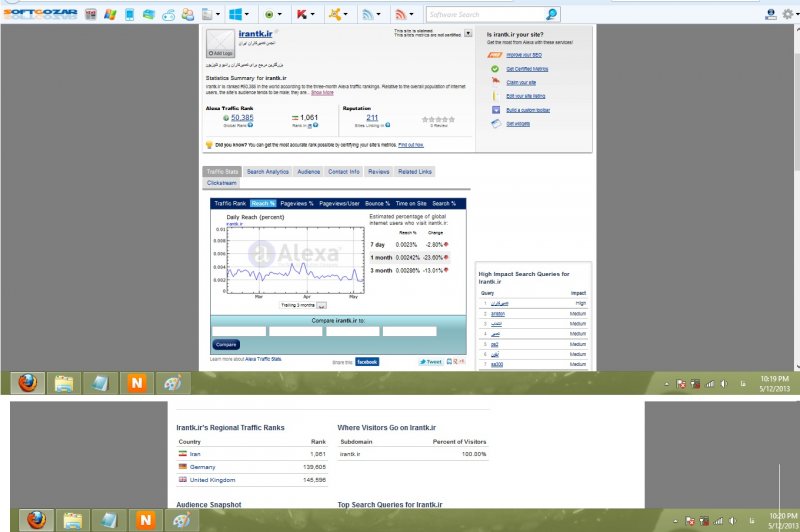Click the Softgozar toolbar logo
The height and width of the screenshot is (532, 800).
(40, 14)
